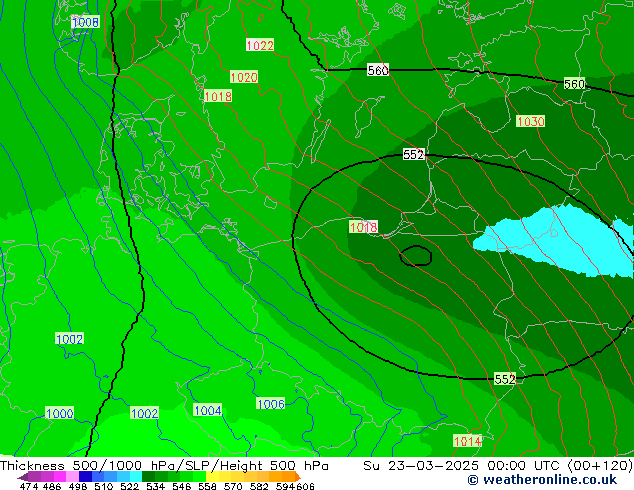Click the 1018 label inside the 552 contour
634x490 pixels.
[x=363, y=227]
